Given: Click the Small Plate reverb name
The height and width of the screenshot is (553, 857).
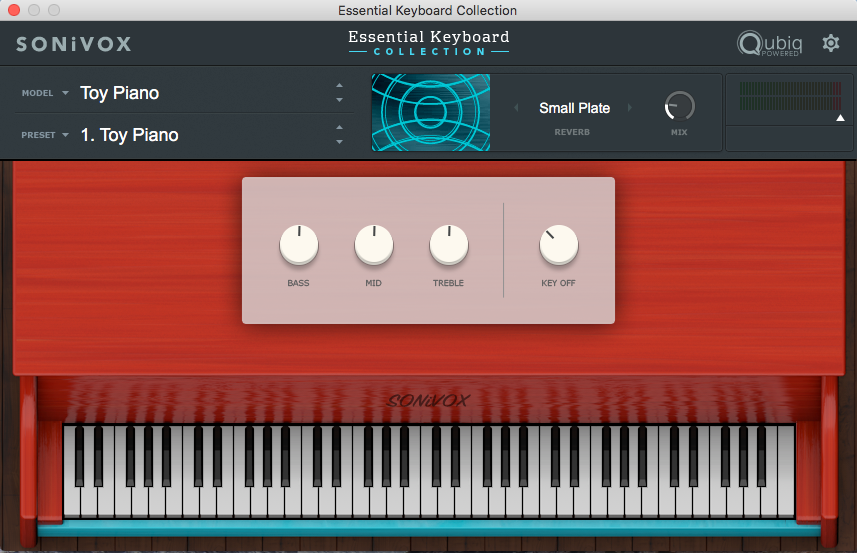Looking at the screenshot, I should [x=574, y=108].
